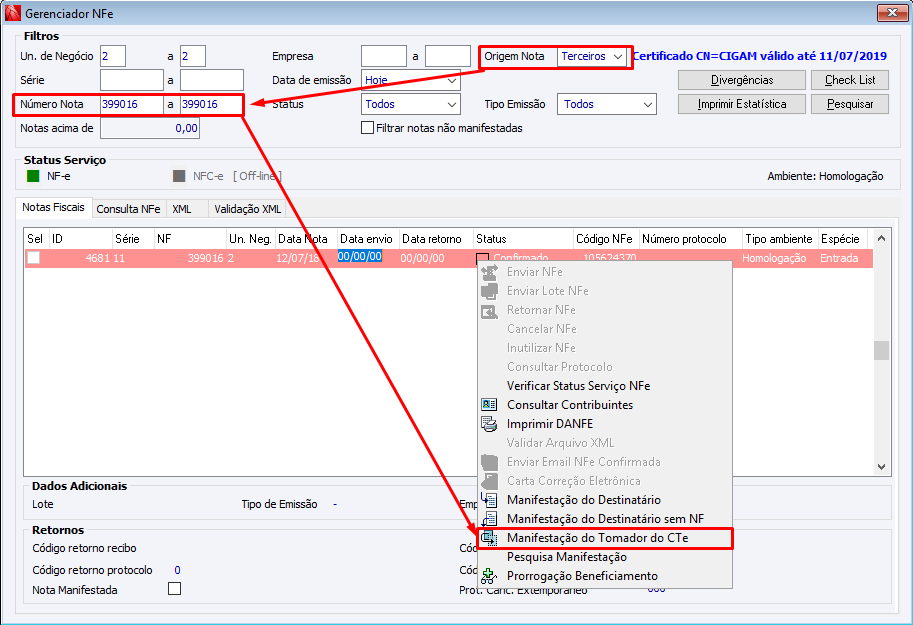
Task: Click the Imprimir DANFE printer icon
Action: (x=489, y=424)
